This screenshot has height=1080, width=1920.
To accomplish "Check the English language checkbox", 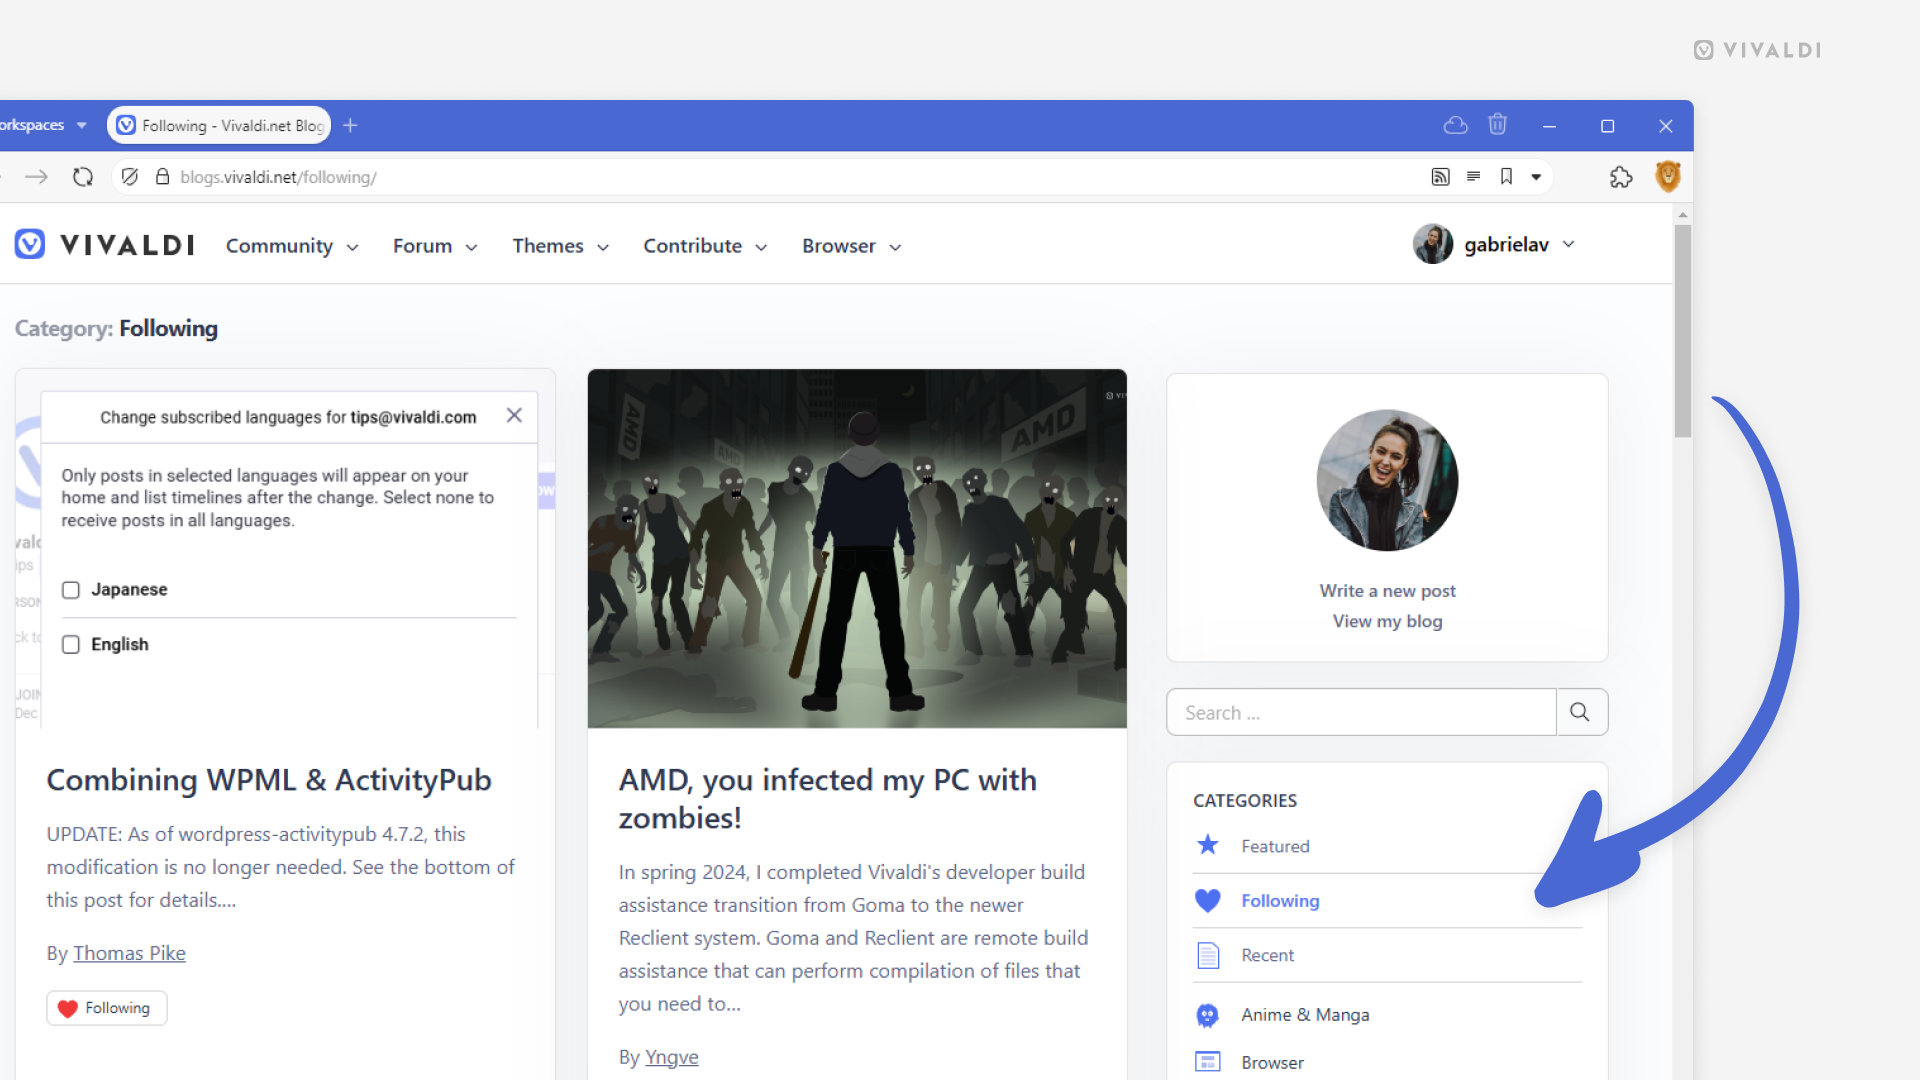I will coord(71,645).
